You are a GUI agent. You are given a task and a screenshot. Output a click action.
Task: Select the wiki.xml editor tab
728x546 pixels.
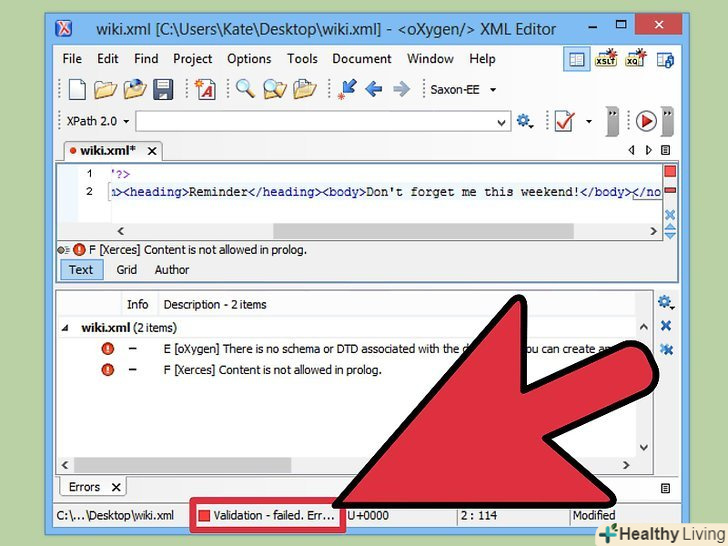pos(107,151)
